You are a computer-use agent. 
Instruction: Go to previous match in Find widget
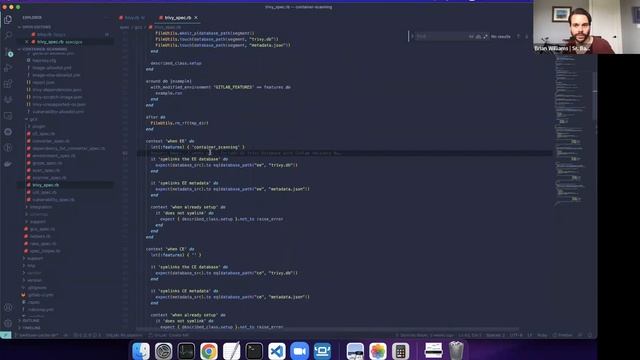(518, 36)
